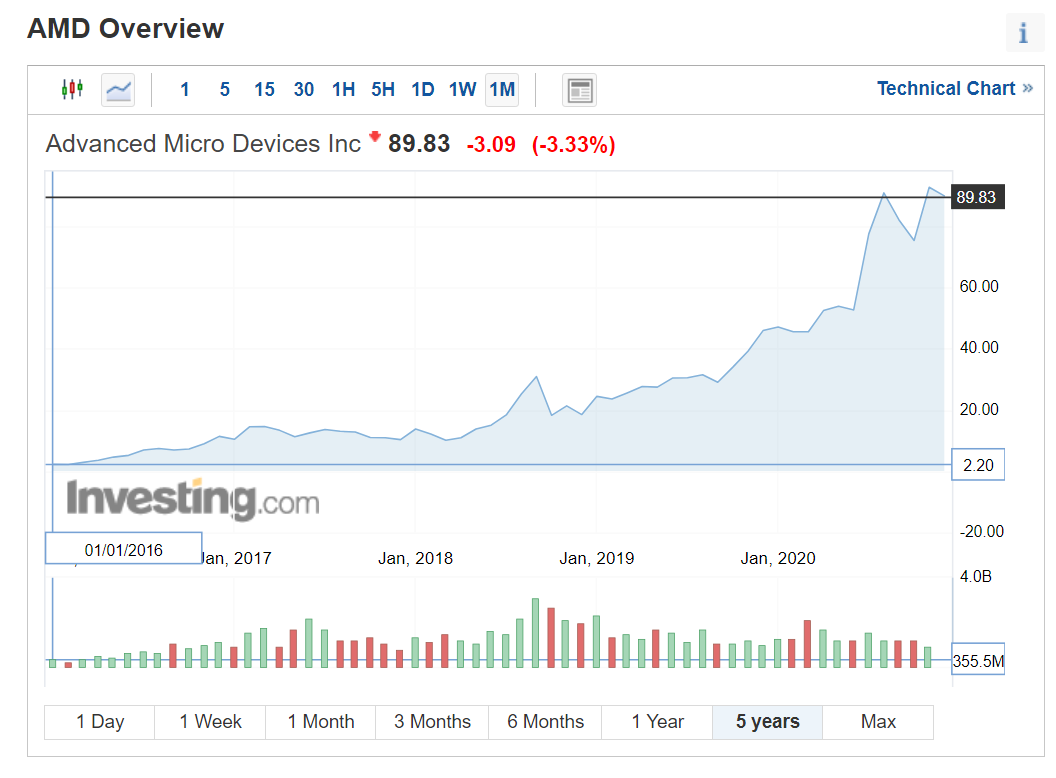Image resolution: width=1056 pixels, height=778 pixels.
Task: Pick the 1D interval
Action: [423, 90]
